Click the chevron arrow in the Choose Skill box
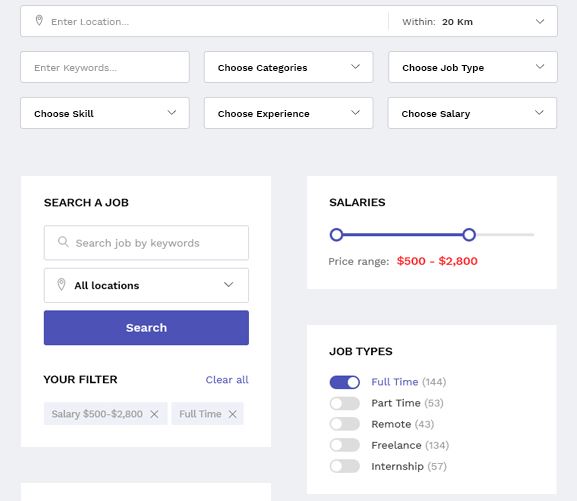577x501 pixels. click(x=171, y=113)
